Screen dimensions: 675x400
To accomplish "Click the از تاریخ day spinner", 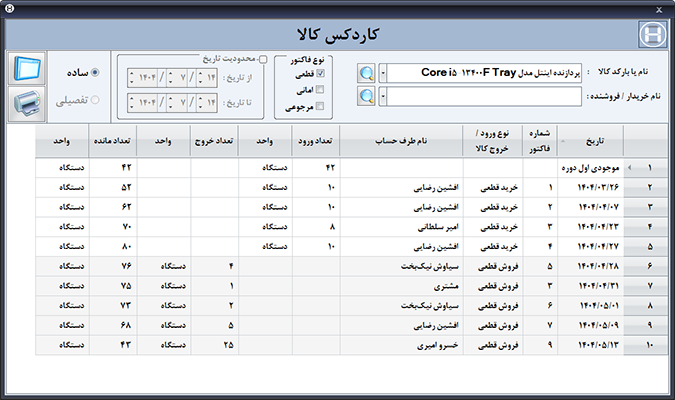I will [207, 78].
